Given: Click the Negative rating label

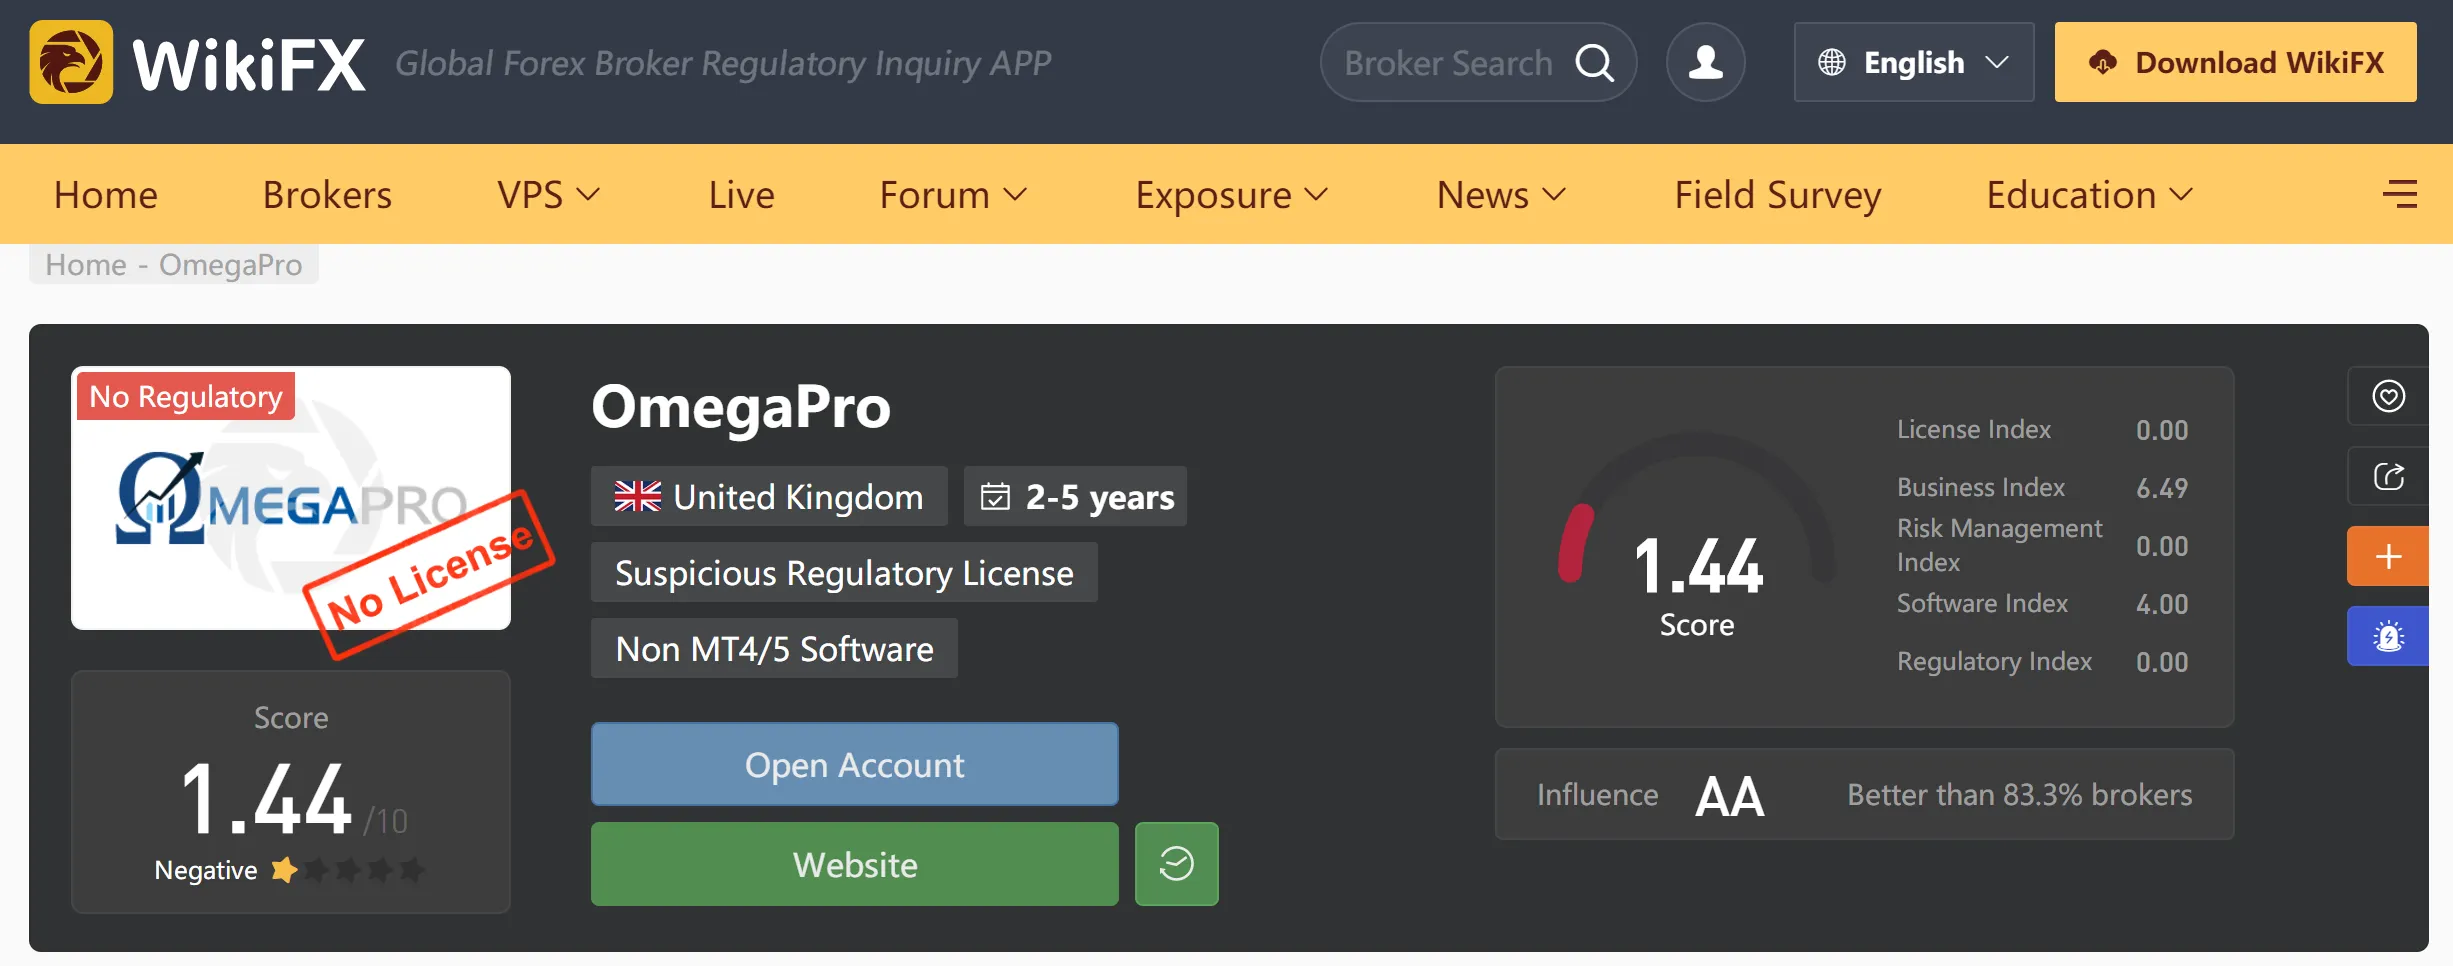Looking at the screenshot, I should pyautogui.click(x=206, y=870).
